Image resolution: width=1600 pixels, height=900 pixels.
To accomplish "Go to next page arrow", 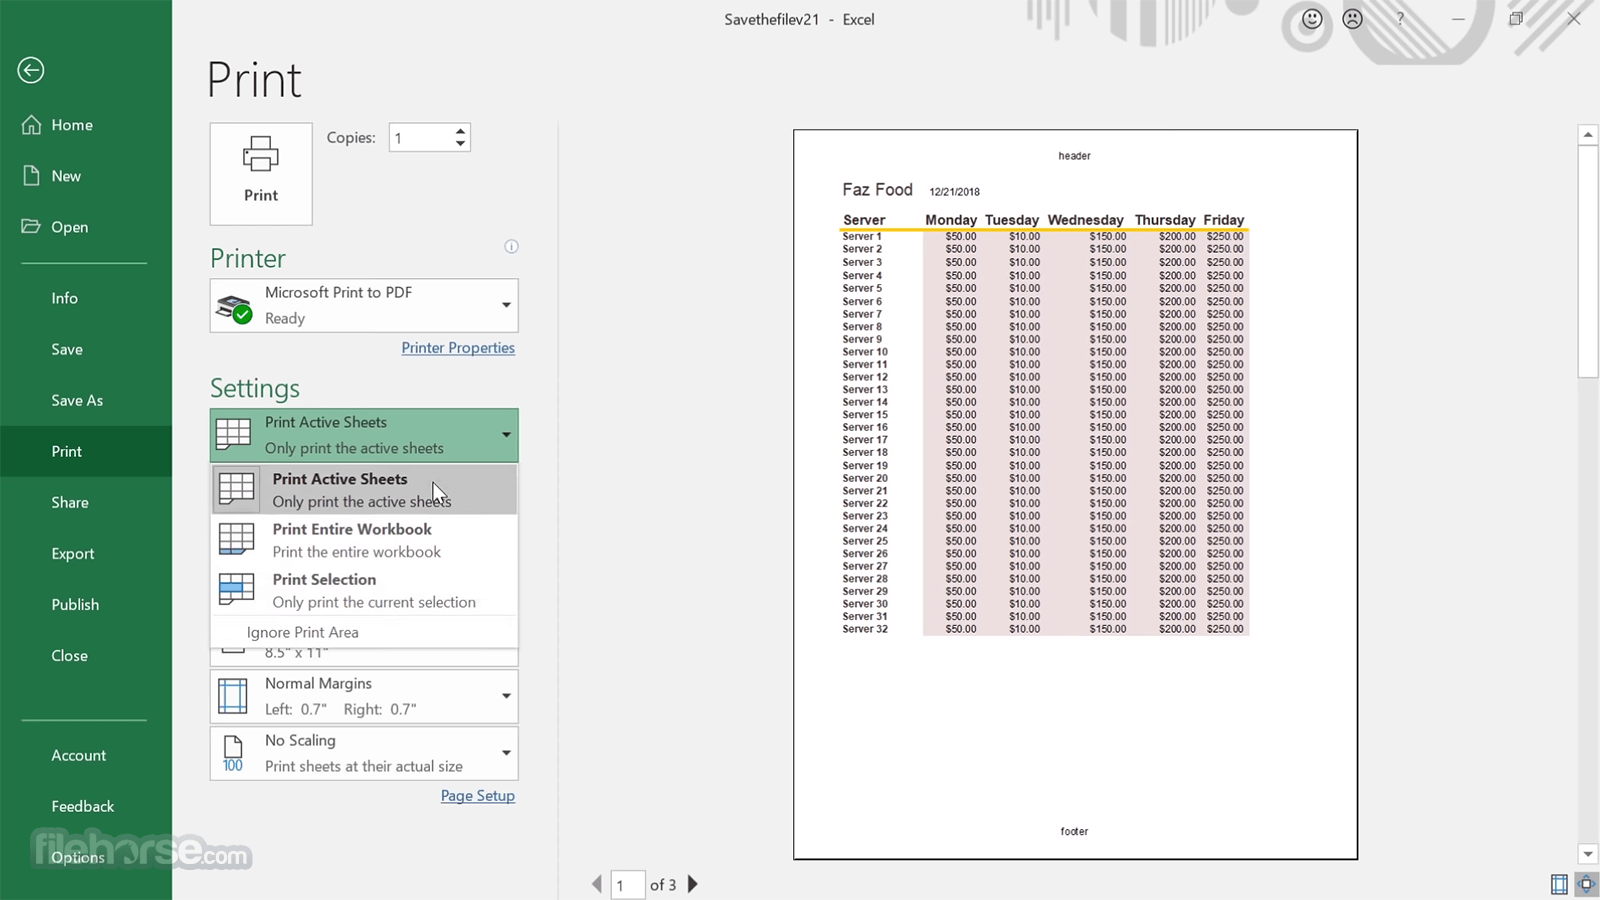I will (x=692, y=884).
